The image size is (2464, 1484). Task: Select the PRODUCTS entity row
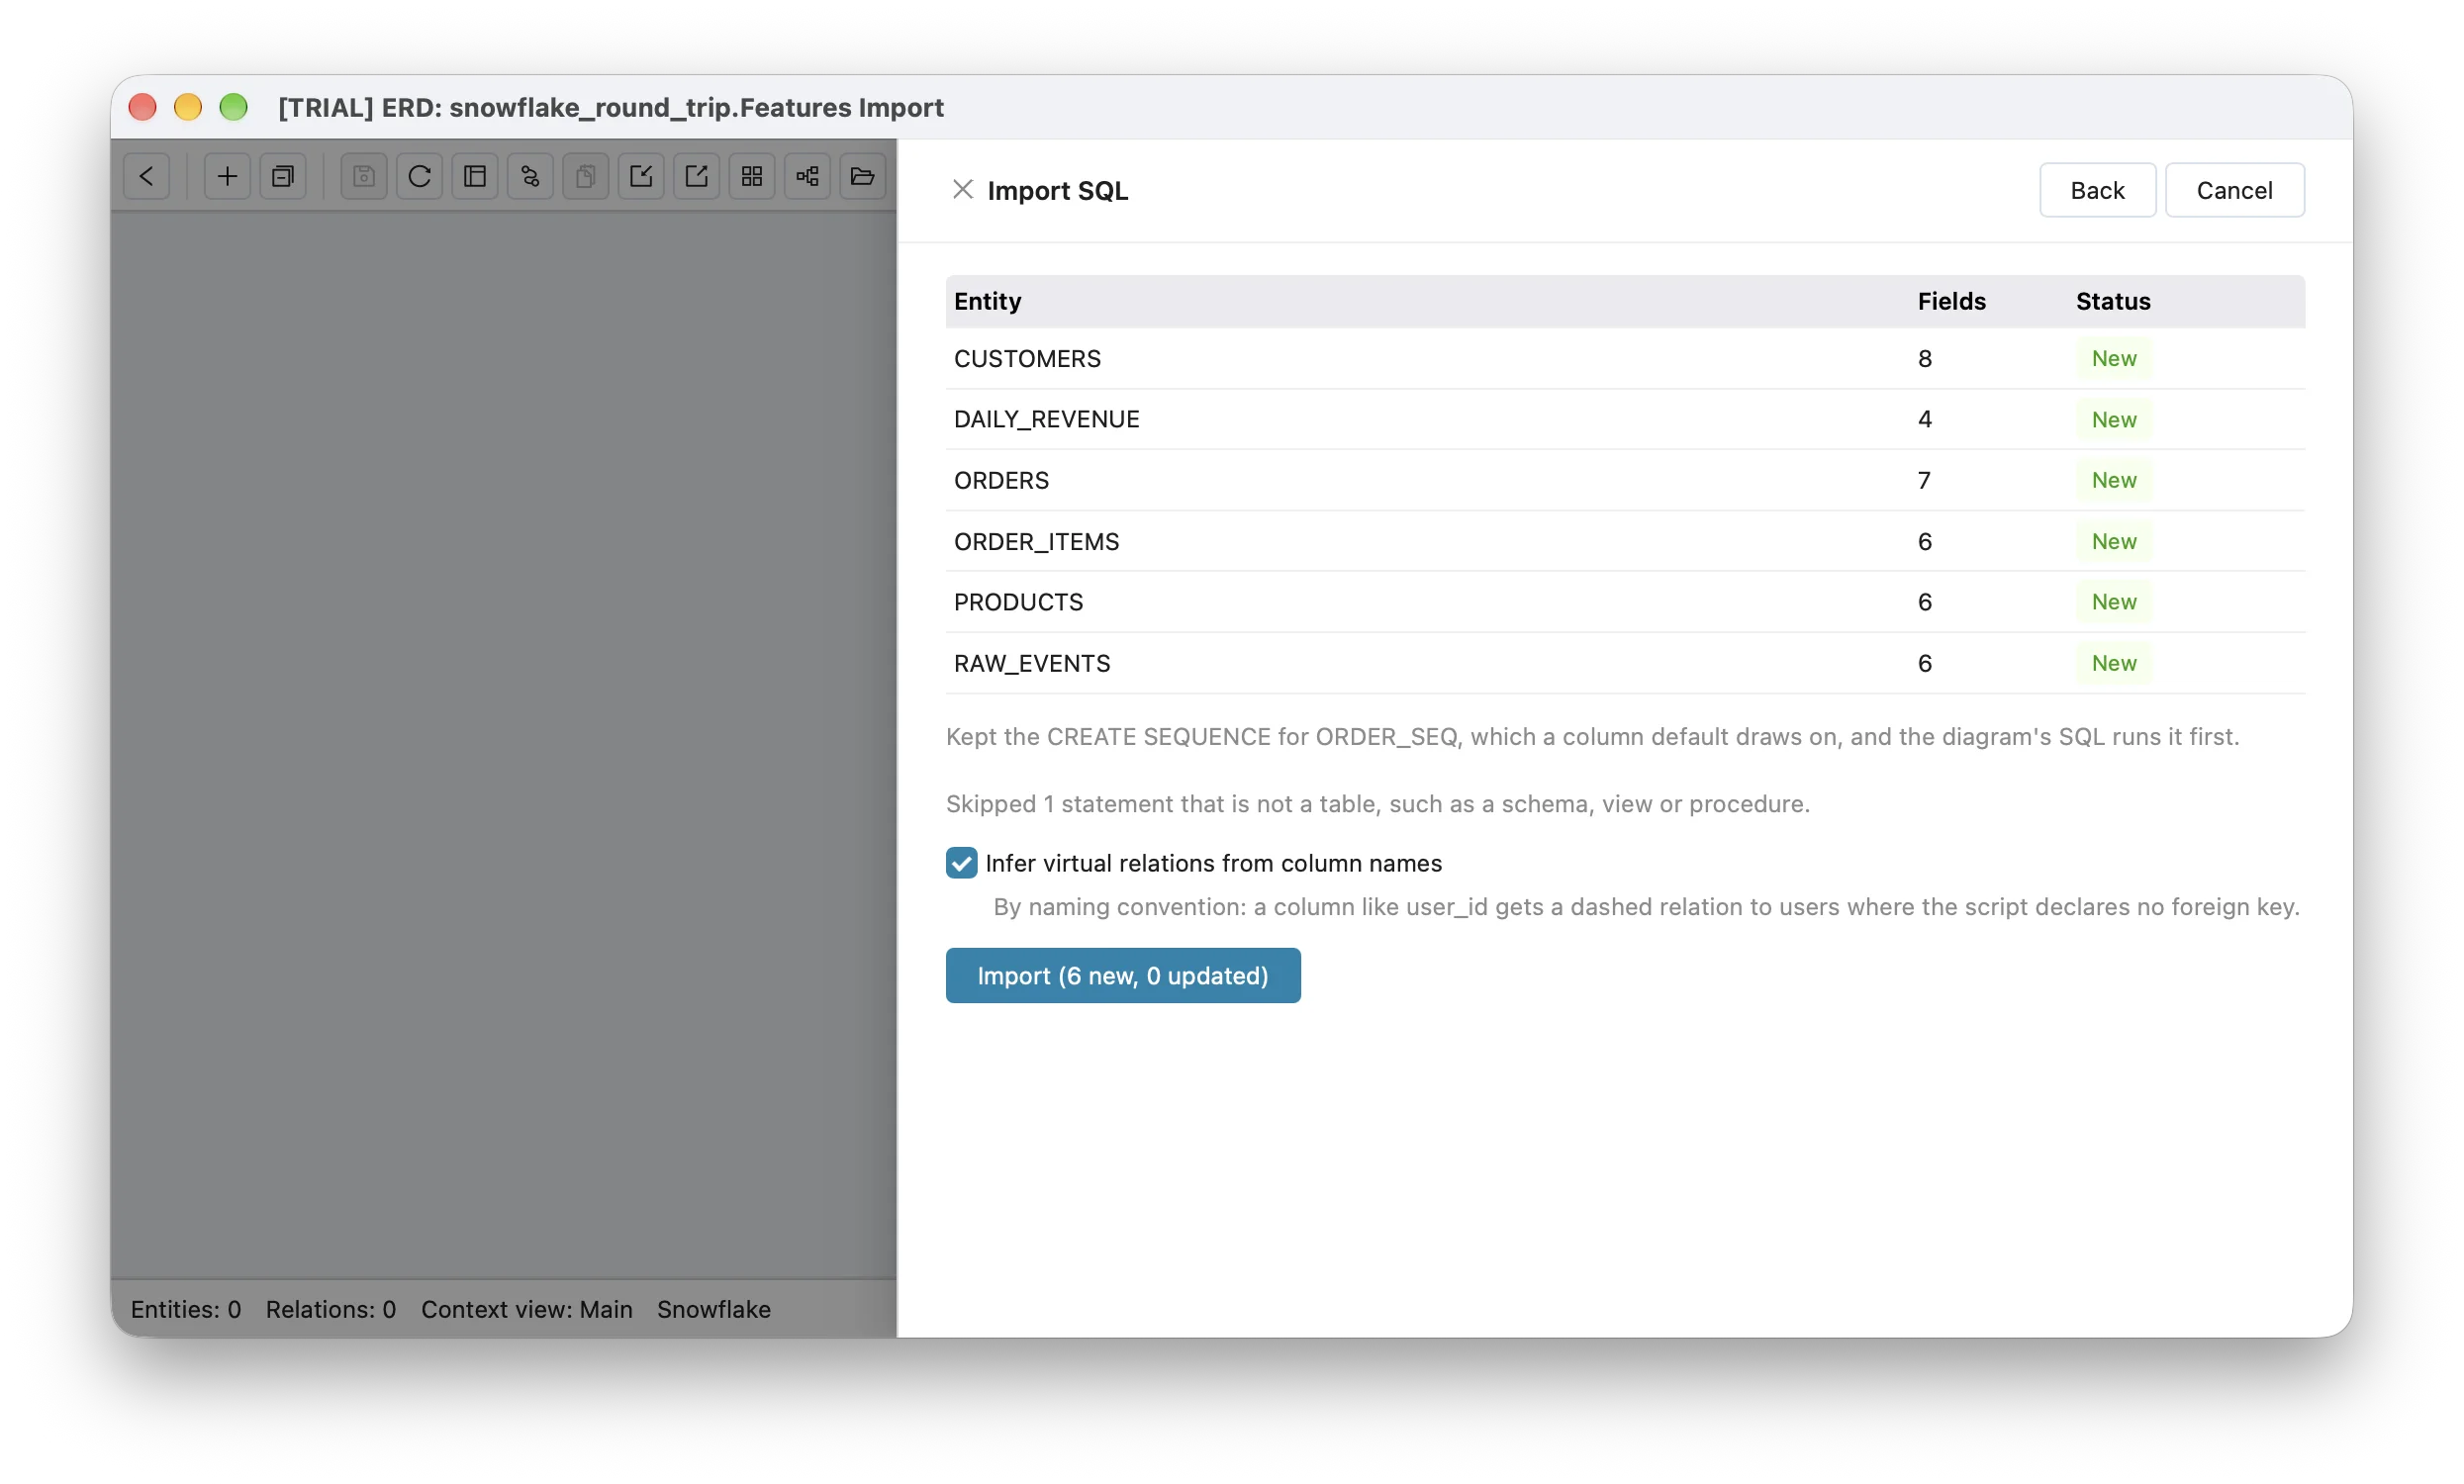pos(1625,602)
